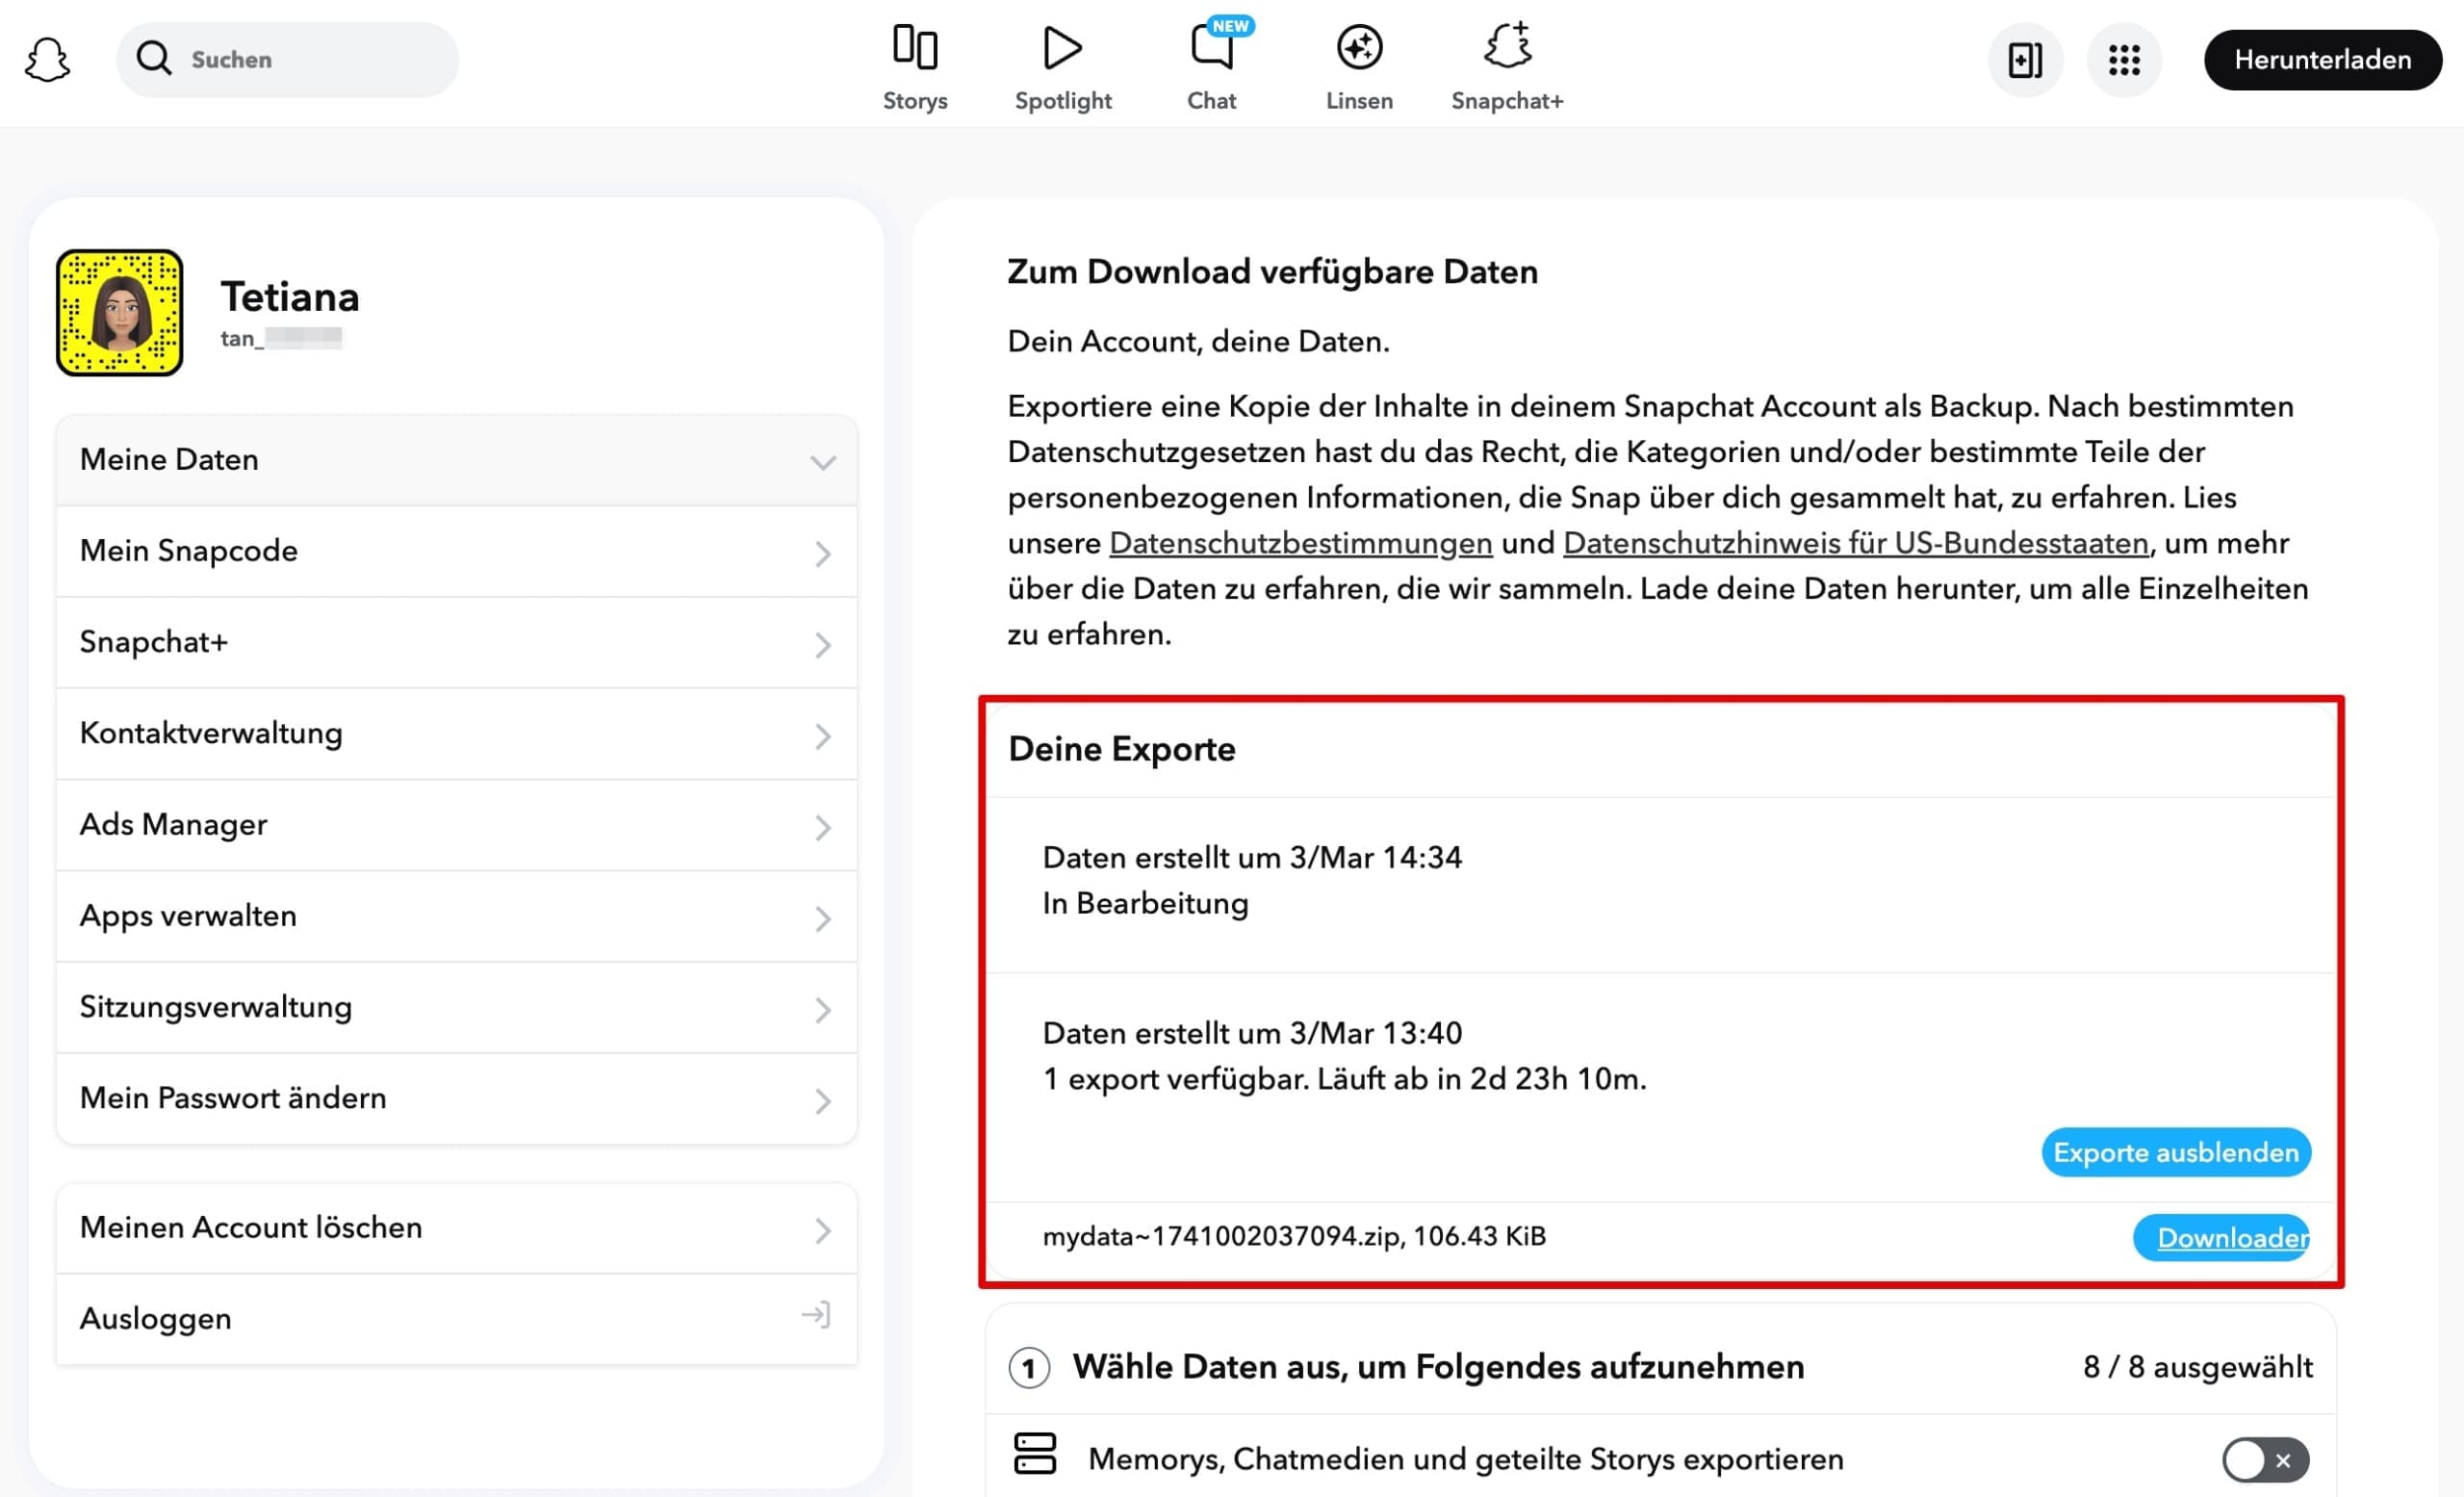Click the Ausloggen logout arrow icon
This screenshot has height=1497, width=2464.
point(816,1315)
